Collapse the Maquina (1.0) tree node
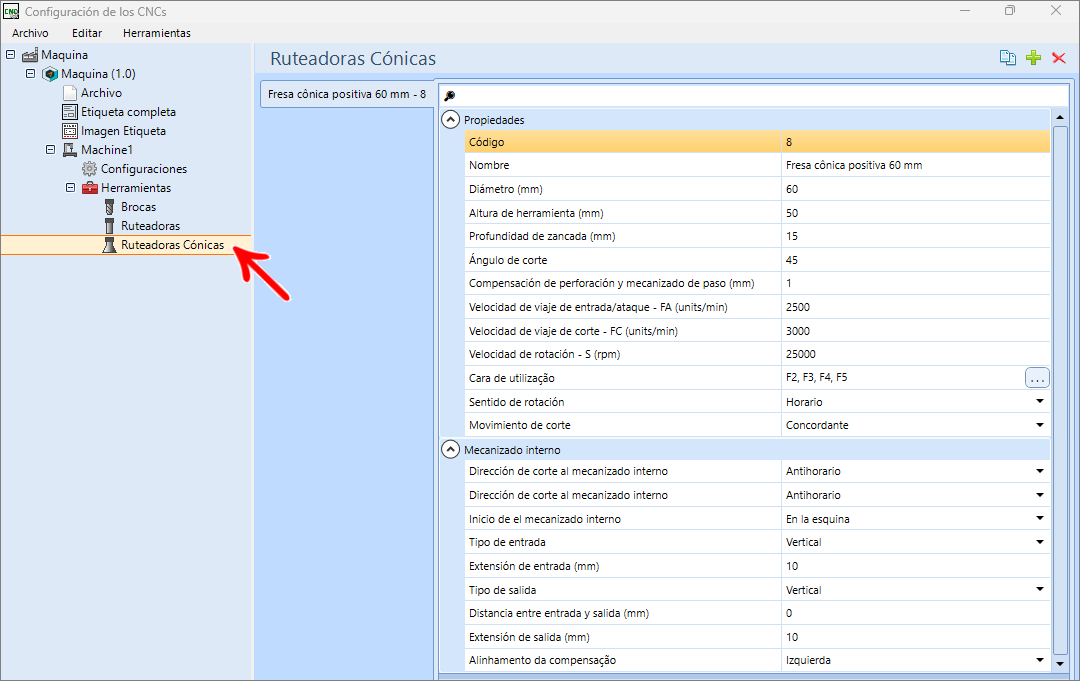This screenshot has width=1080, height=681. pyautogui.click(x=30, y=73)
